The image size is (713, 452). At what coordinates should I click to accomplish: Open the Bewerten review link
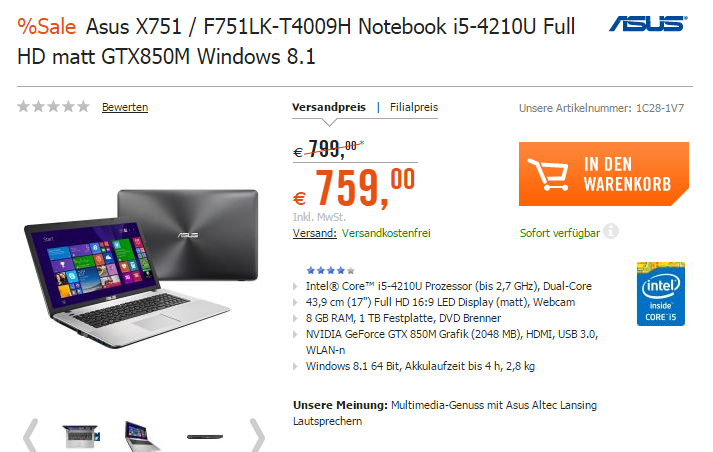point(125,107)
